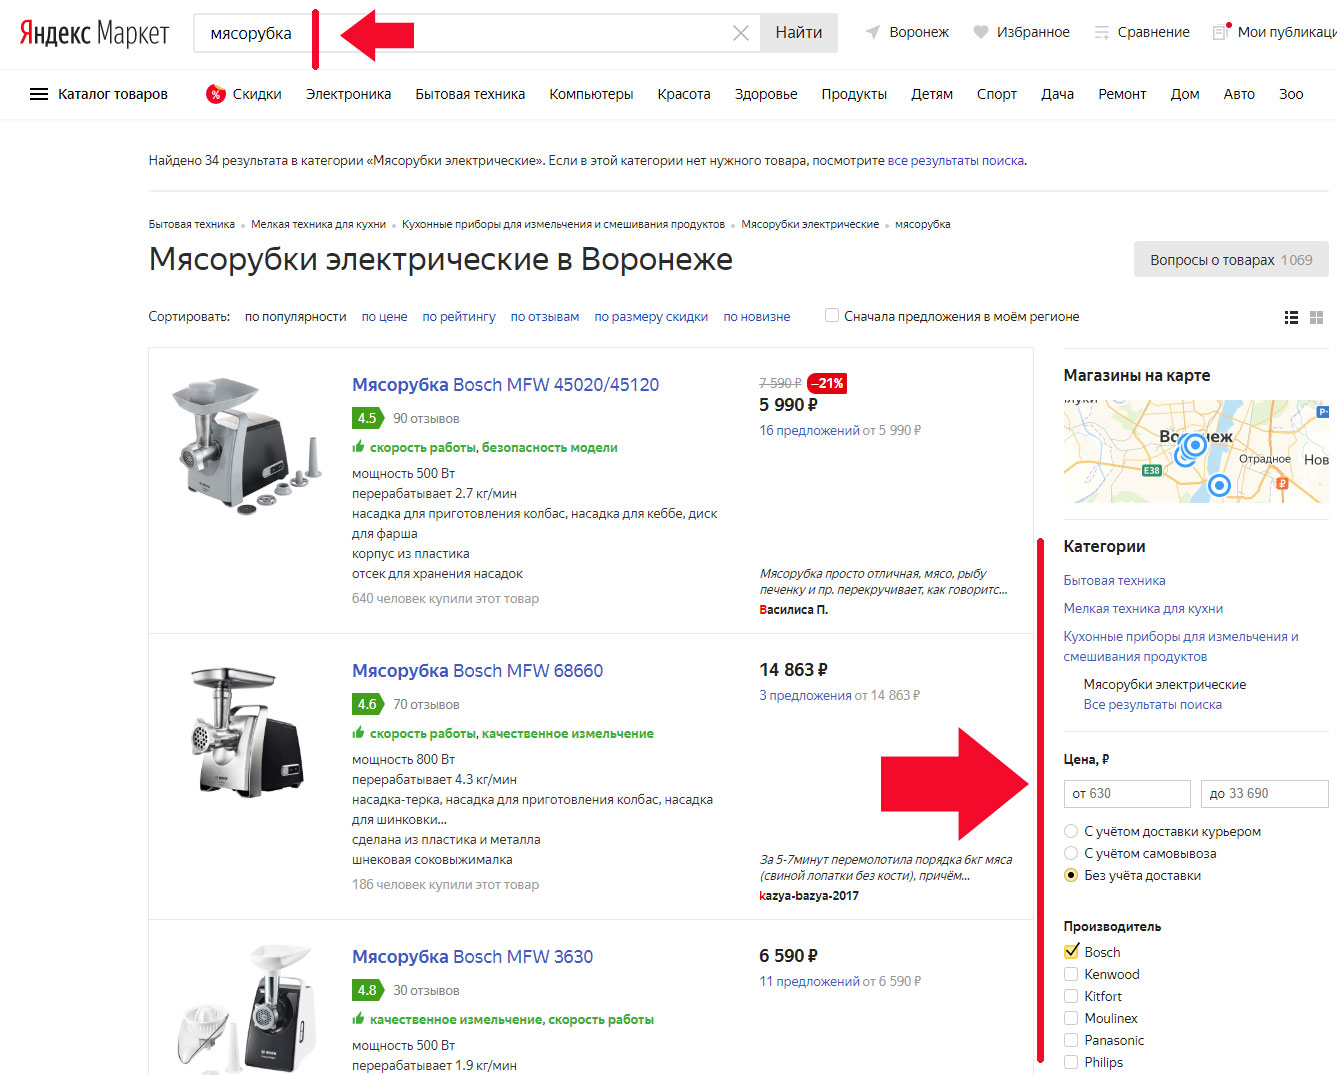Screen dimensions: 1337x1075
Task: Switch to grid view layout icon
Action: pyautogui.click(x=1317, y=317)
